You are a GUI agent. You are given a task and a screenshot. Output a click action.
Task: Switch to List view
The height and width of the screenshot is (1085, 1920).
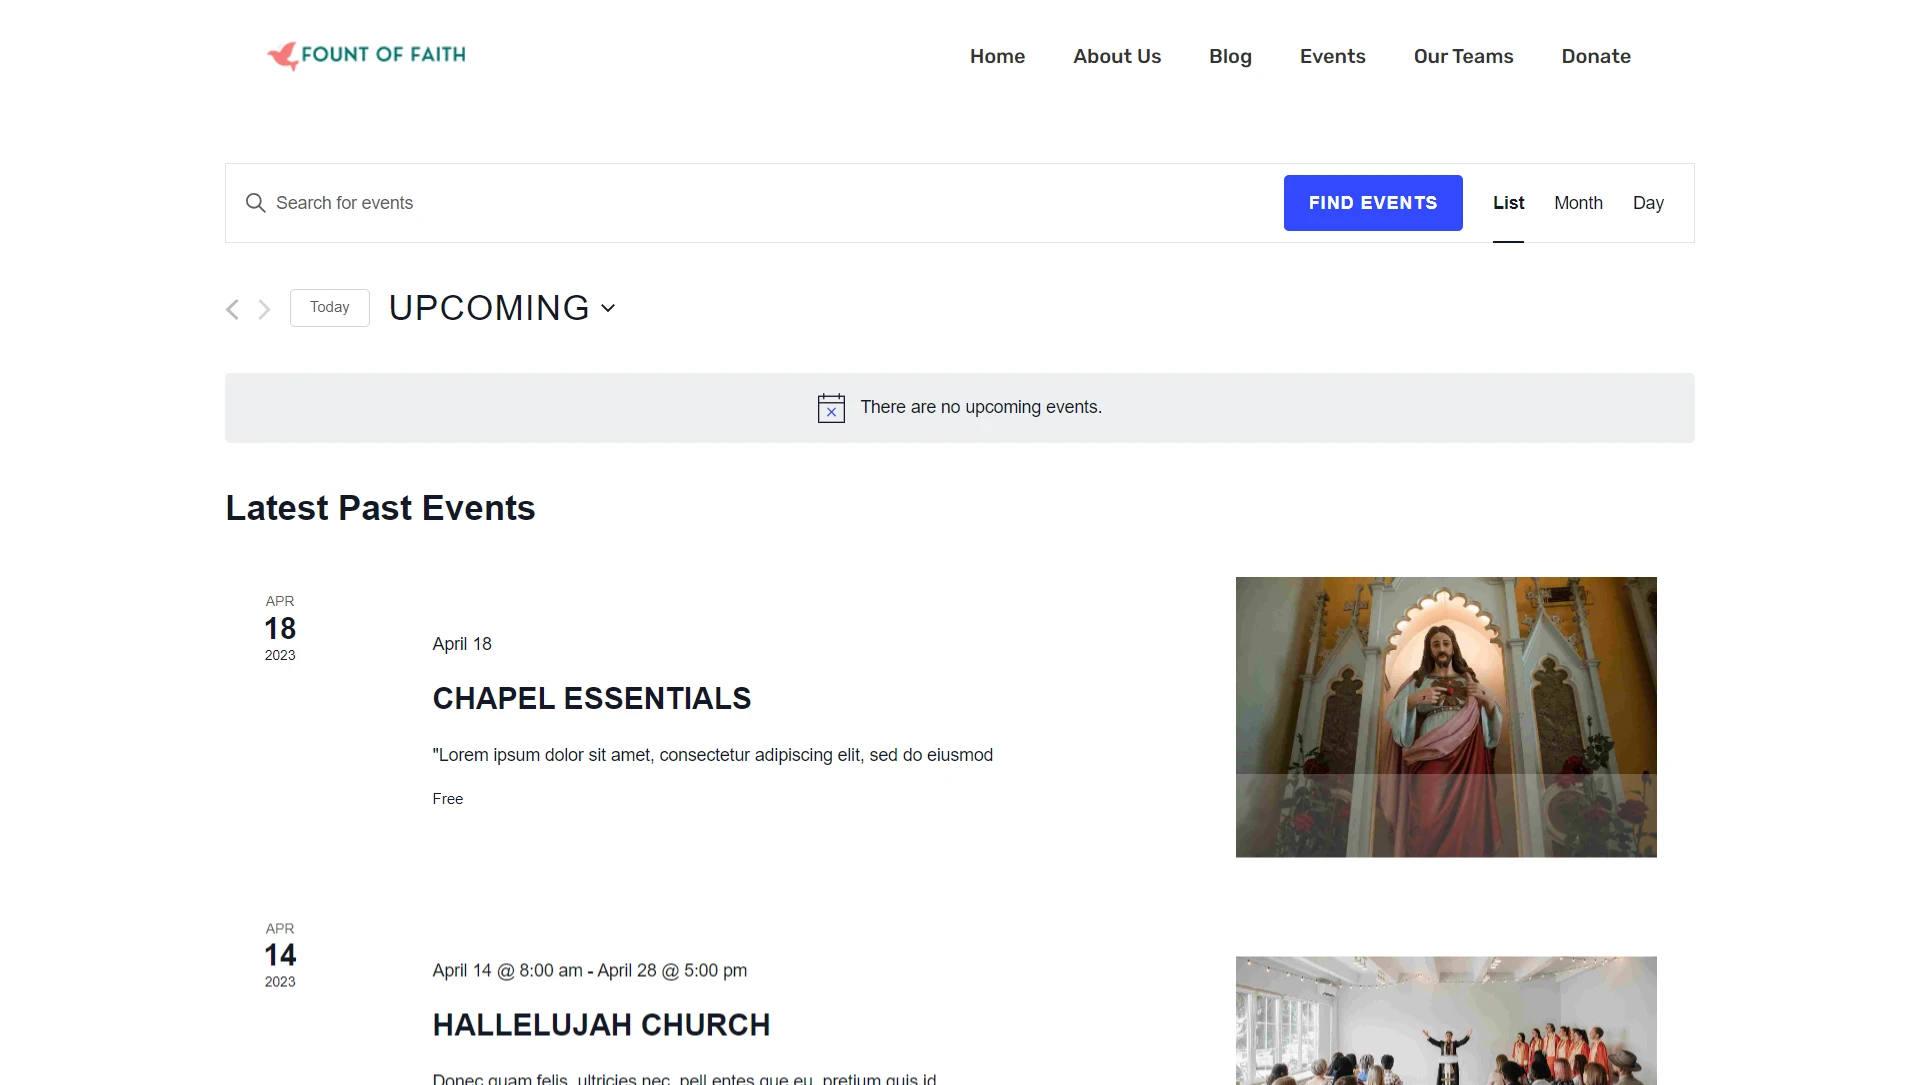(x=1508, y=203)
